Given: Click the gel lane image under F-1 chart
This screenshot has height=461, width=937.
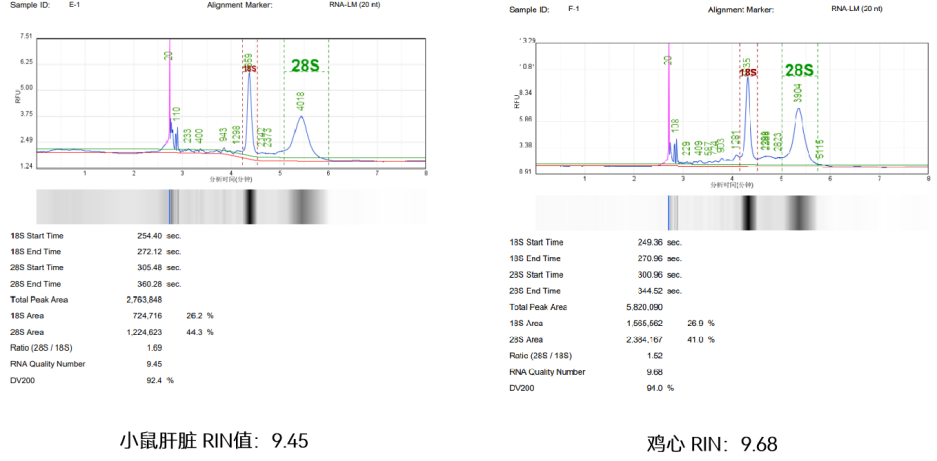Looking at the screenshot, I should point(728,213).
